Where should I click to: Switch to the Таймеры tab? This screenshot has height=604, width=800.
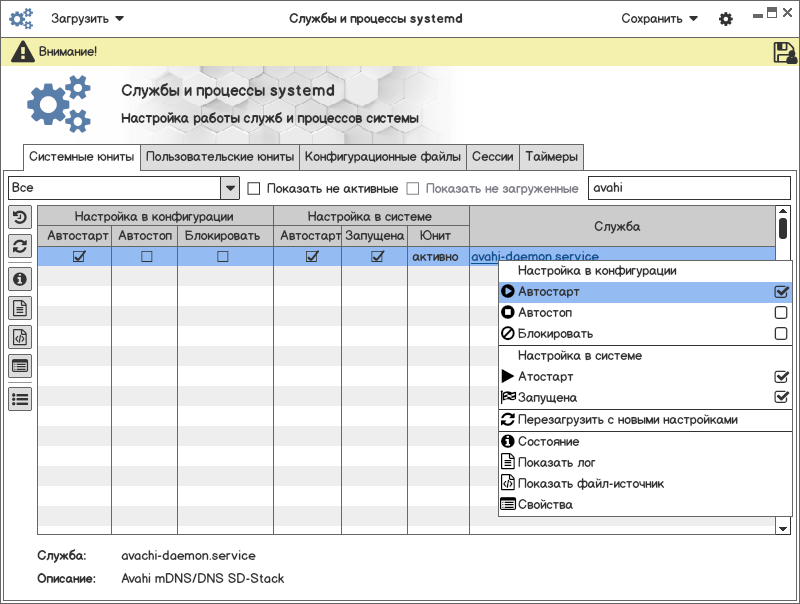click(x=551, y=157)
